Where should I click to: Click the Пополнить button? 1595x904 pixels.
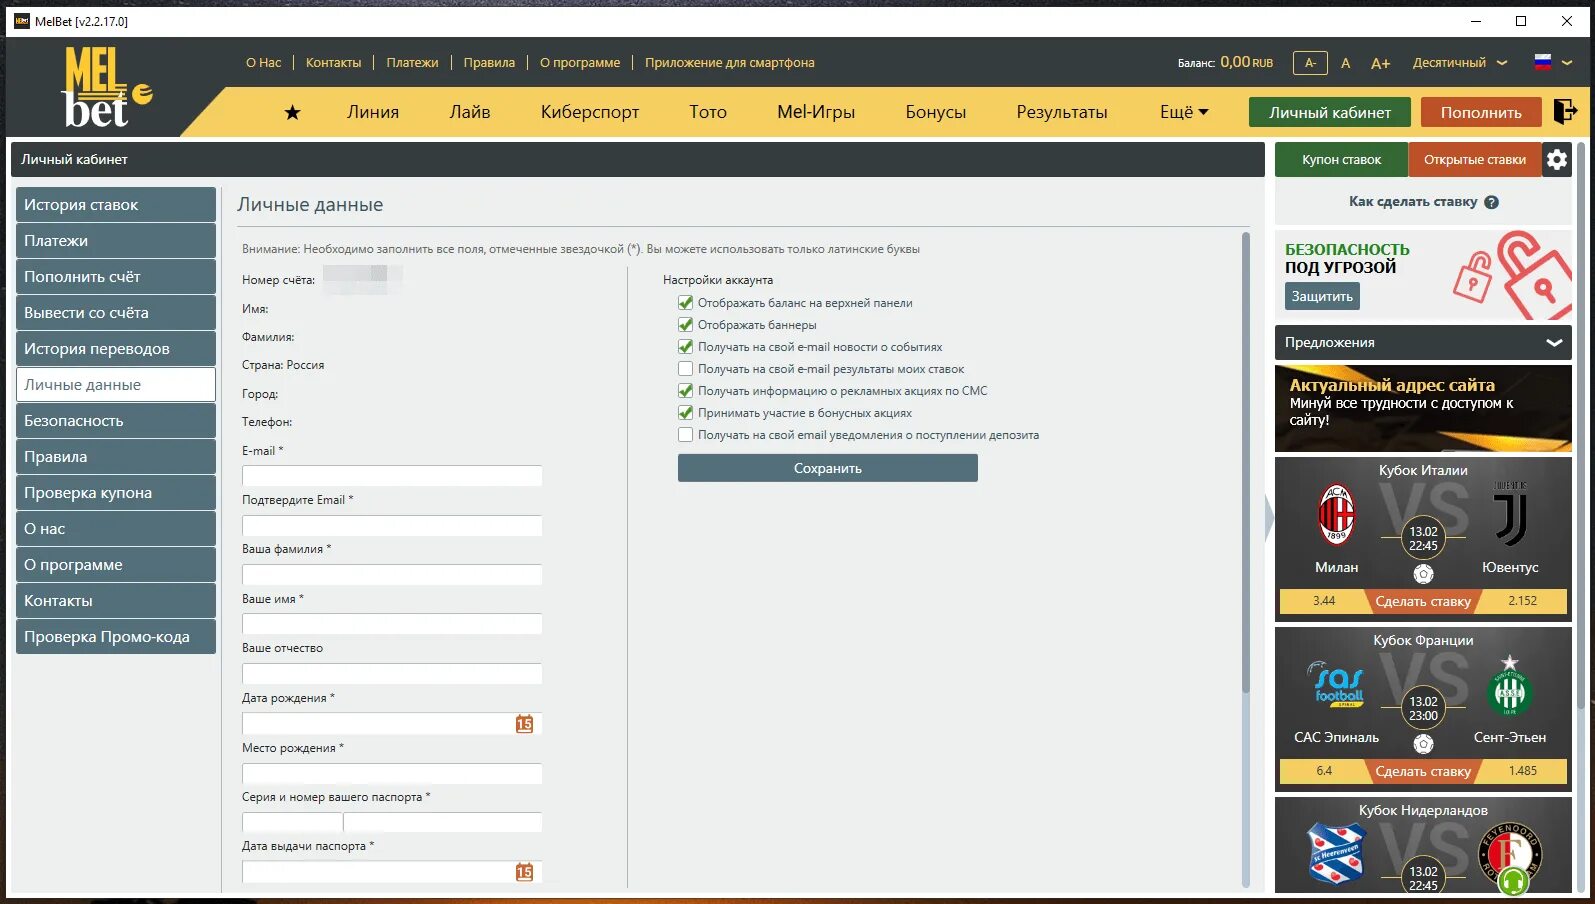click(1481, 112)
